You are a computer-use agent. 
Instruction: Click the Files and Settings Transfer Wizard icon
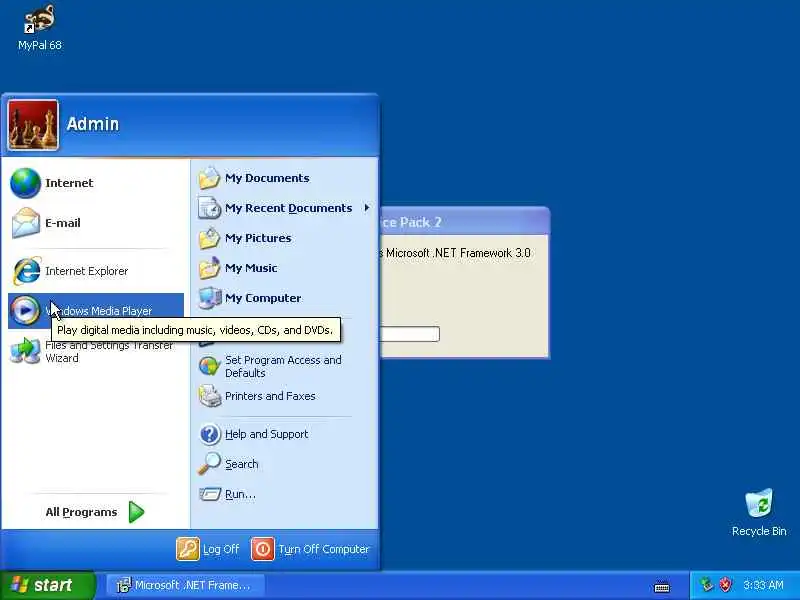click(x=25, y=351)
